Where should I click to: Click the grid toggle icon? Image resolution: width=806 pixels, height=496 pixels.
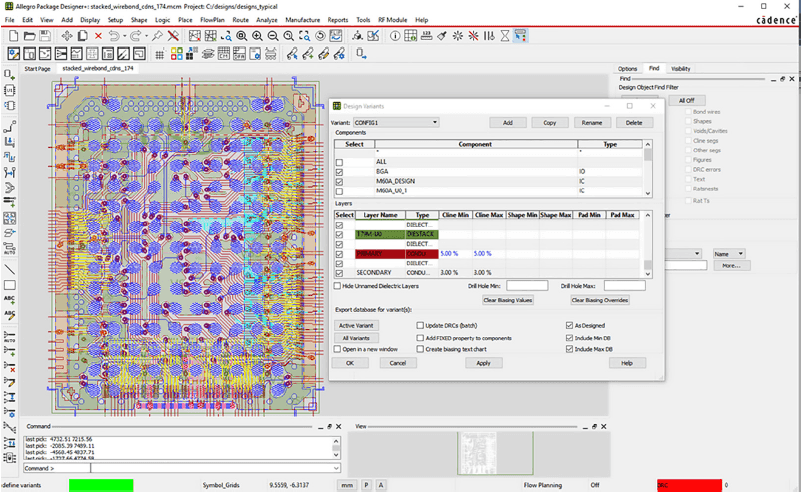[160, 54]
